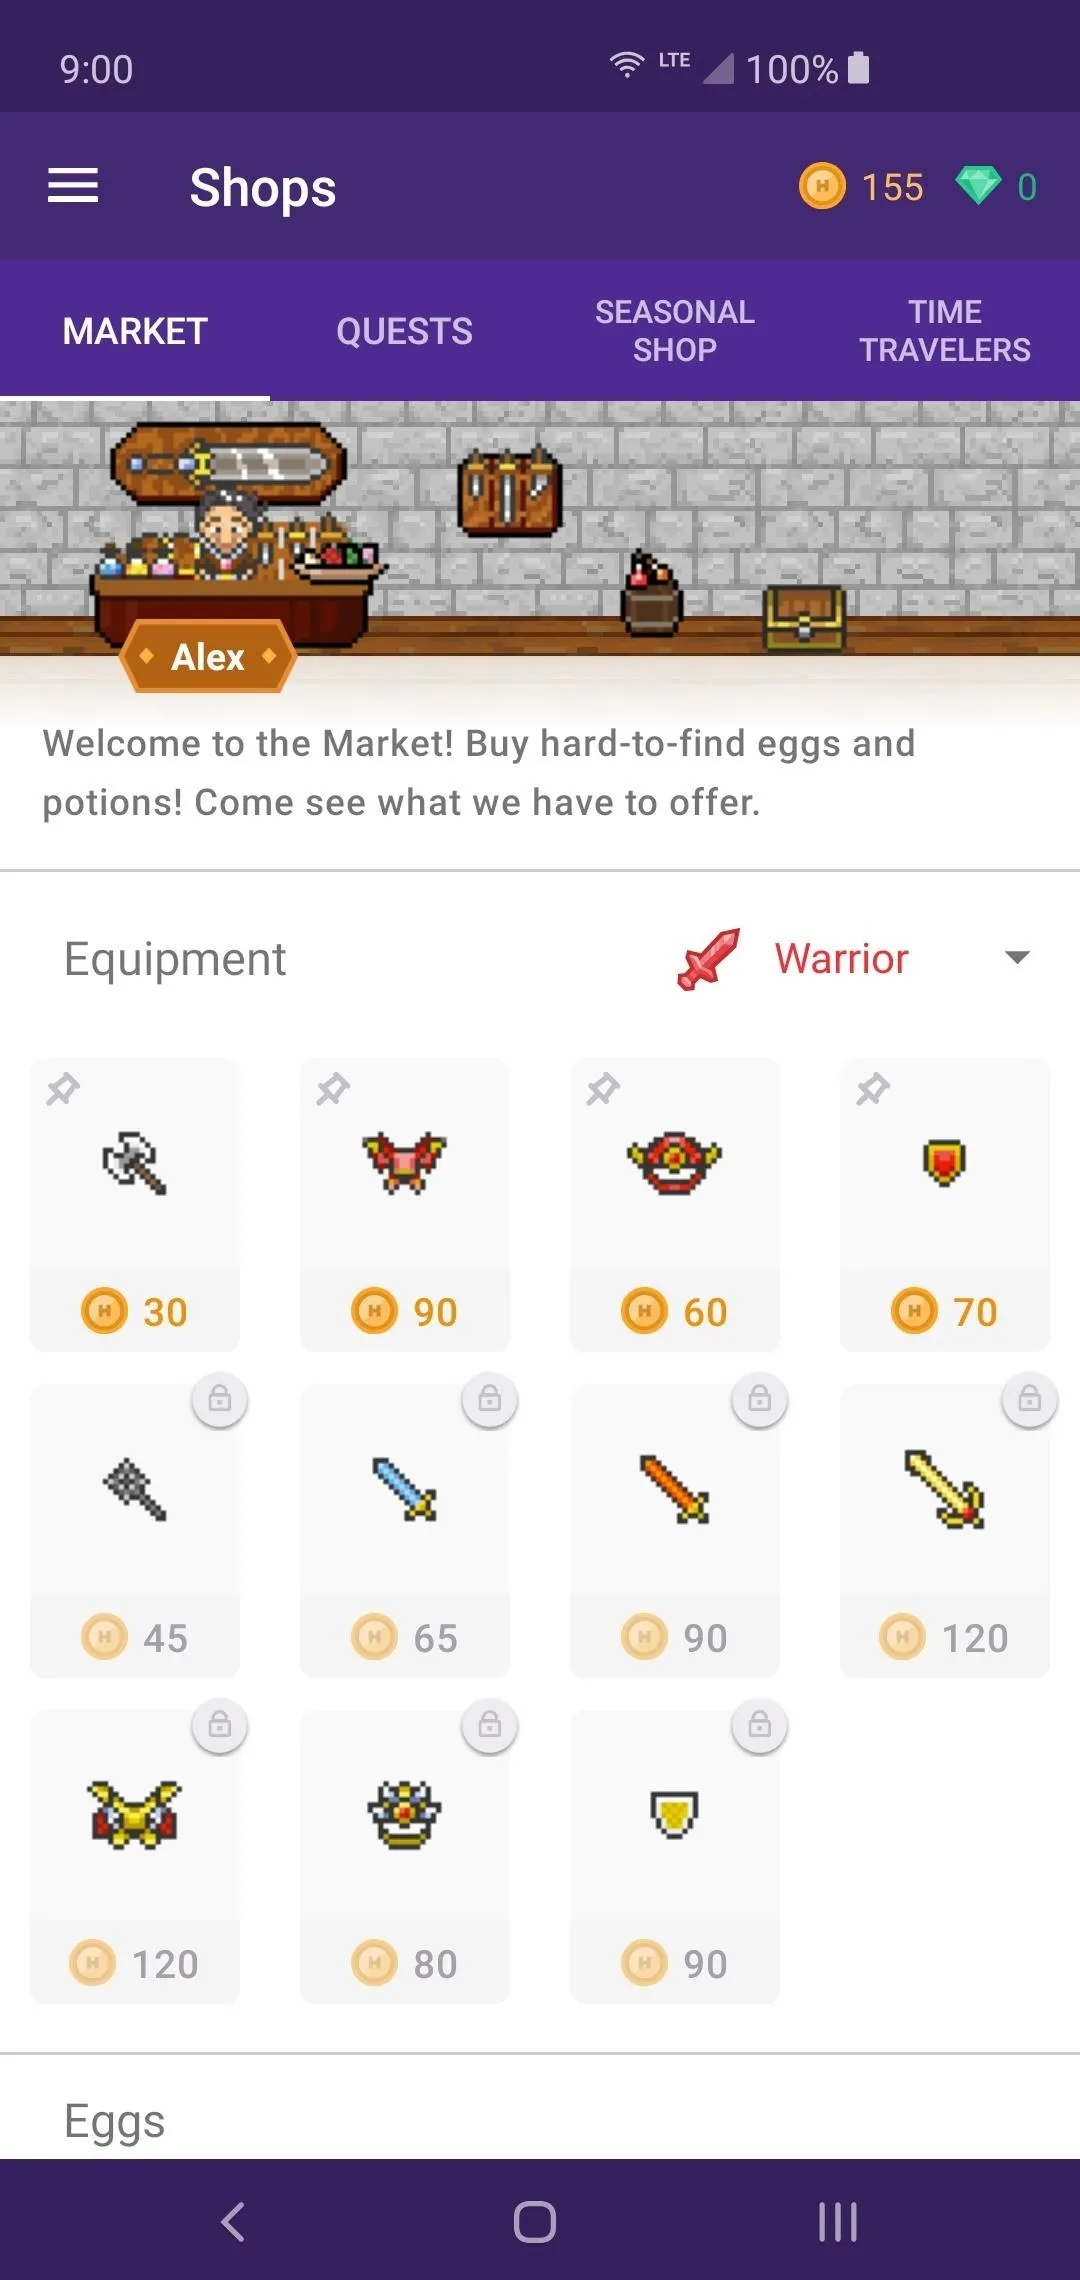
Task: Tap the red sword class icon
Action: click(x=709, y=959)
